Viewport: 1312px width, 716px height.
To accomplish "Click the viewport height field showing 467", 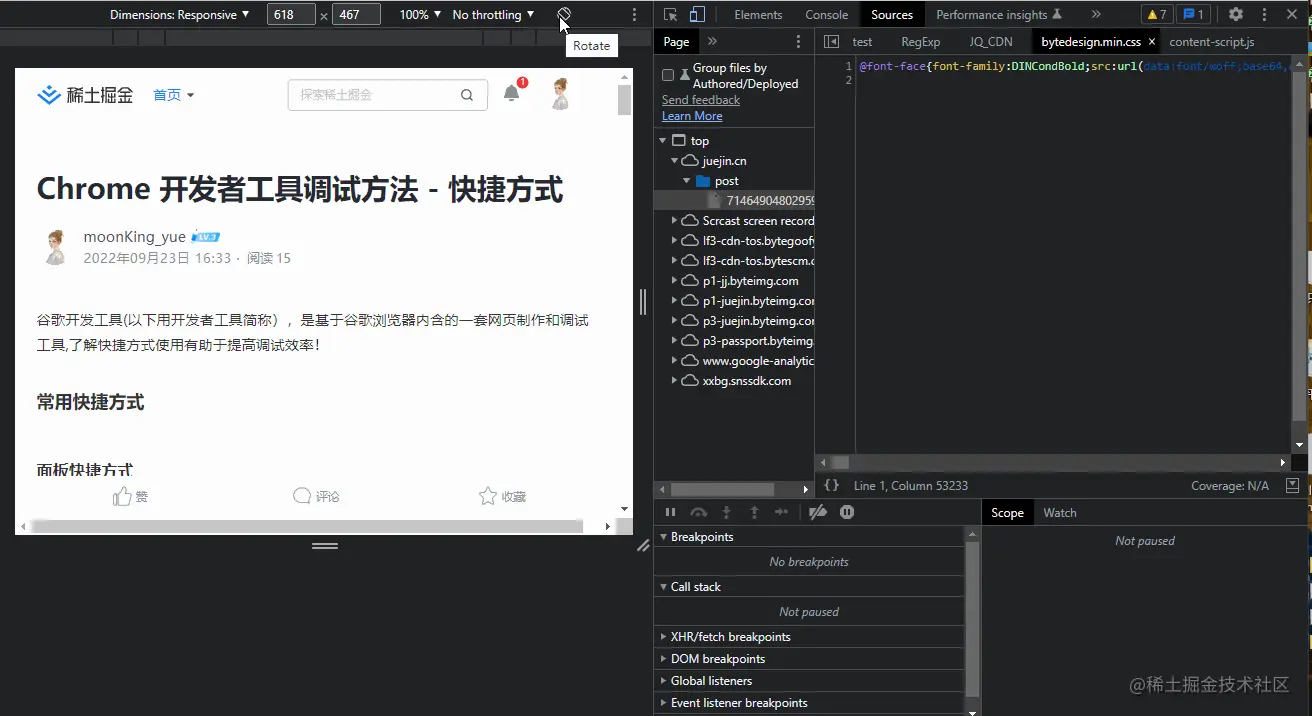I will pos(356,15).
